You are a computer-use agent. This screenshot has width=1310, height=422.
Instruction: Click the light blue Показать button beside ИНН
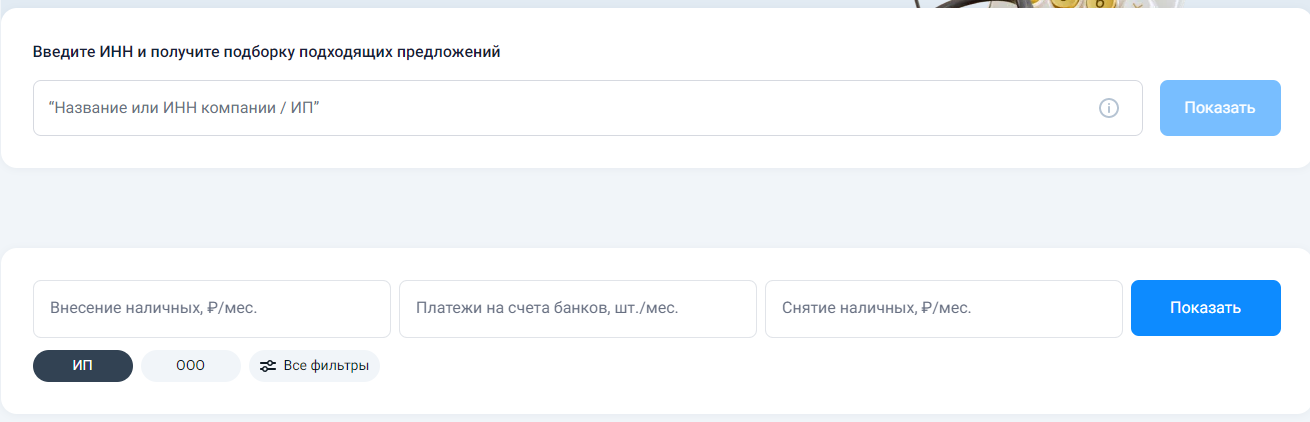pos(1220,108)
